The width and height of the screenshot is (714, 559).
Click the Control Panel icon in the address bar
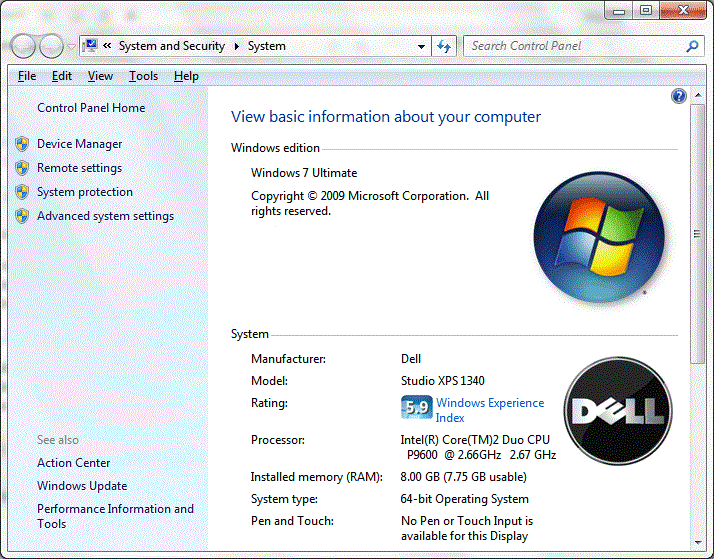click(x=91, y=46)
